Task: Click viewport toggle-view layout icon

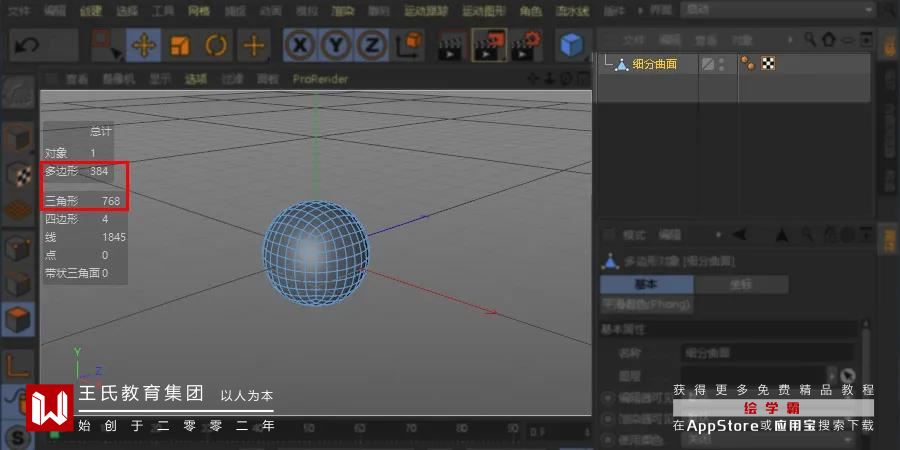Action: (581, 78)
